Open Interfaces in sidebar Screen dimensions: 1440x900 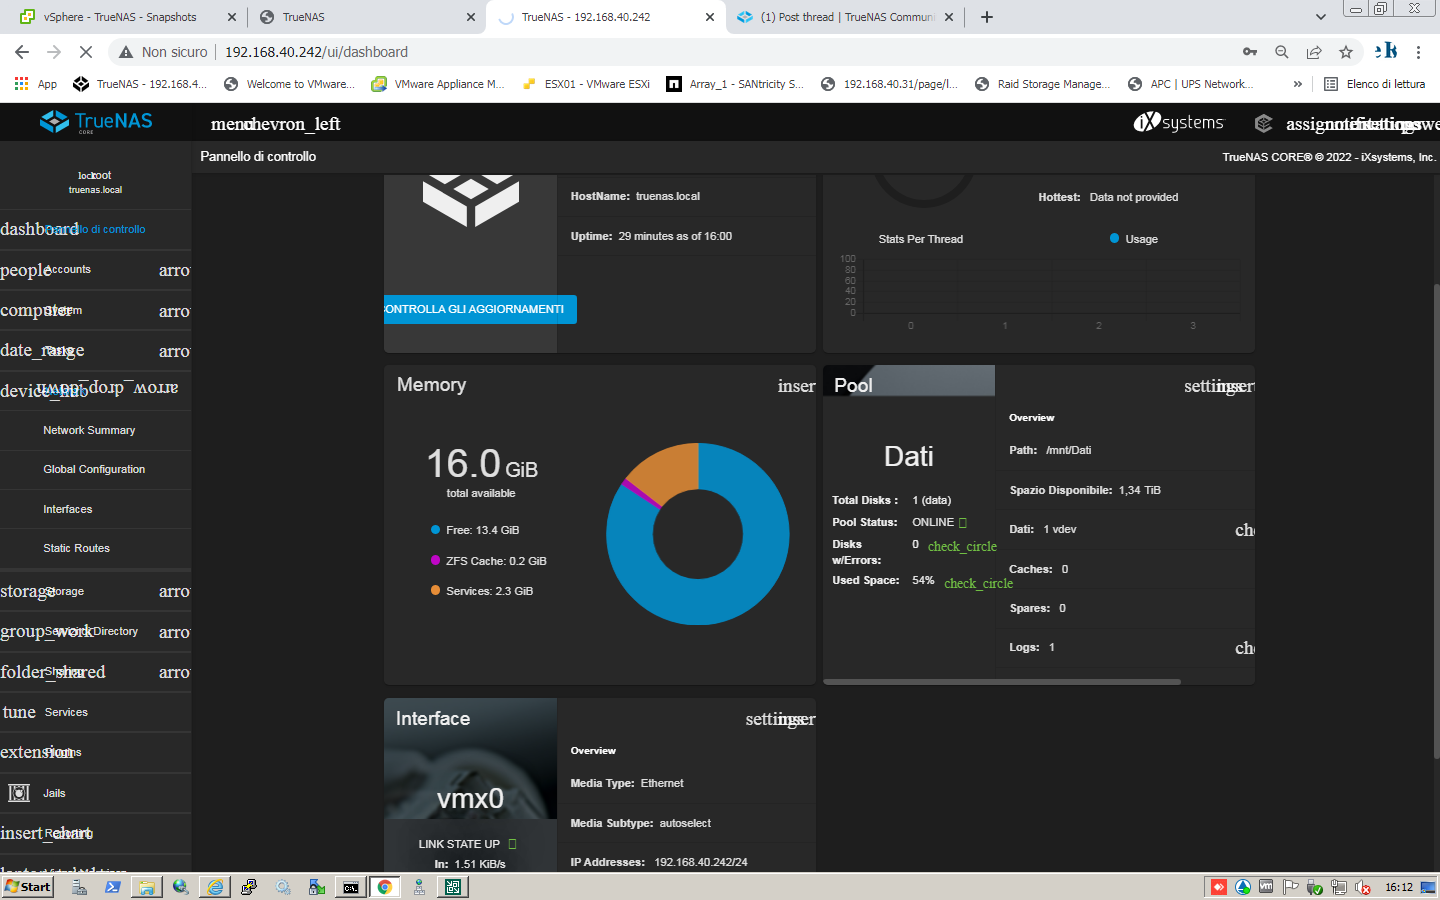tap(68, 509)
